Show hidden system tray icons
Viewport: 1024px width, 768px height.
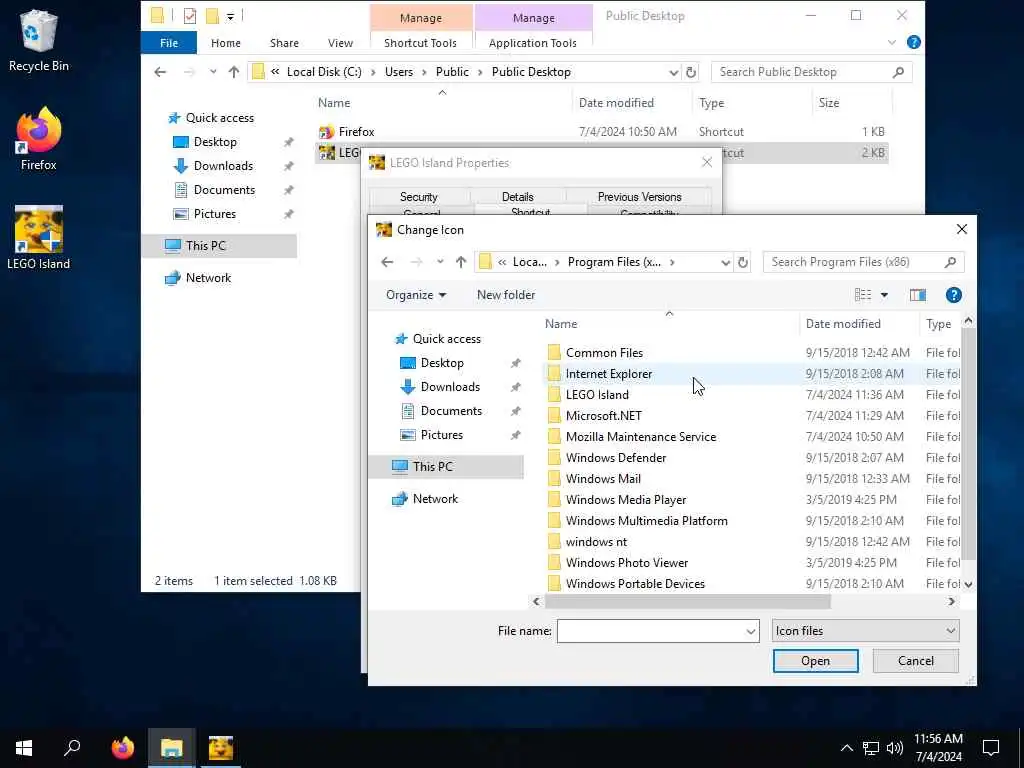click(846, 748)
